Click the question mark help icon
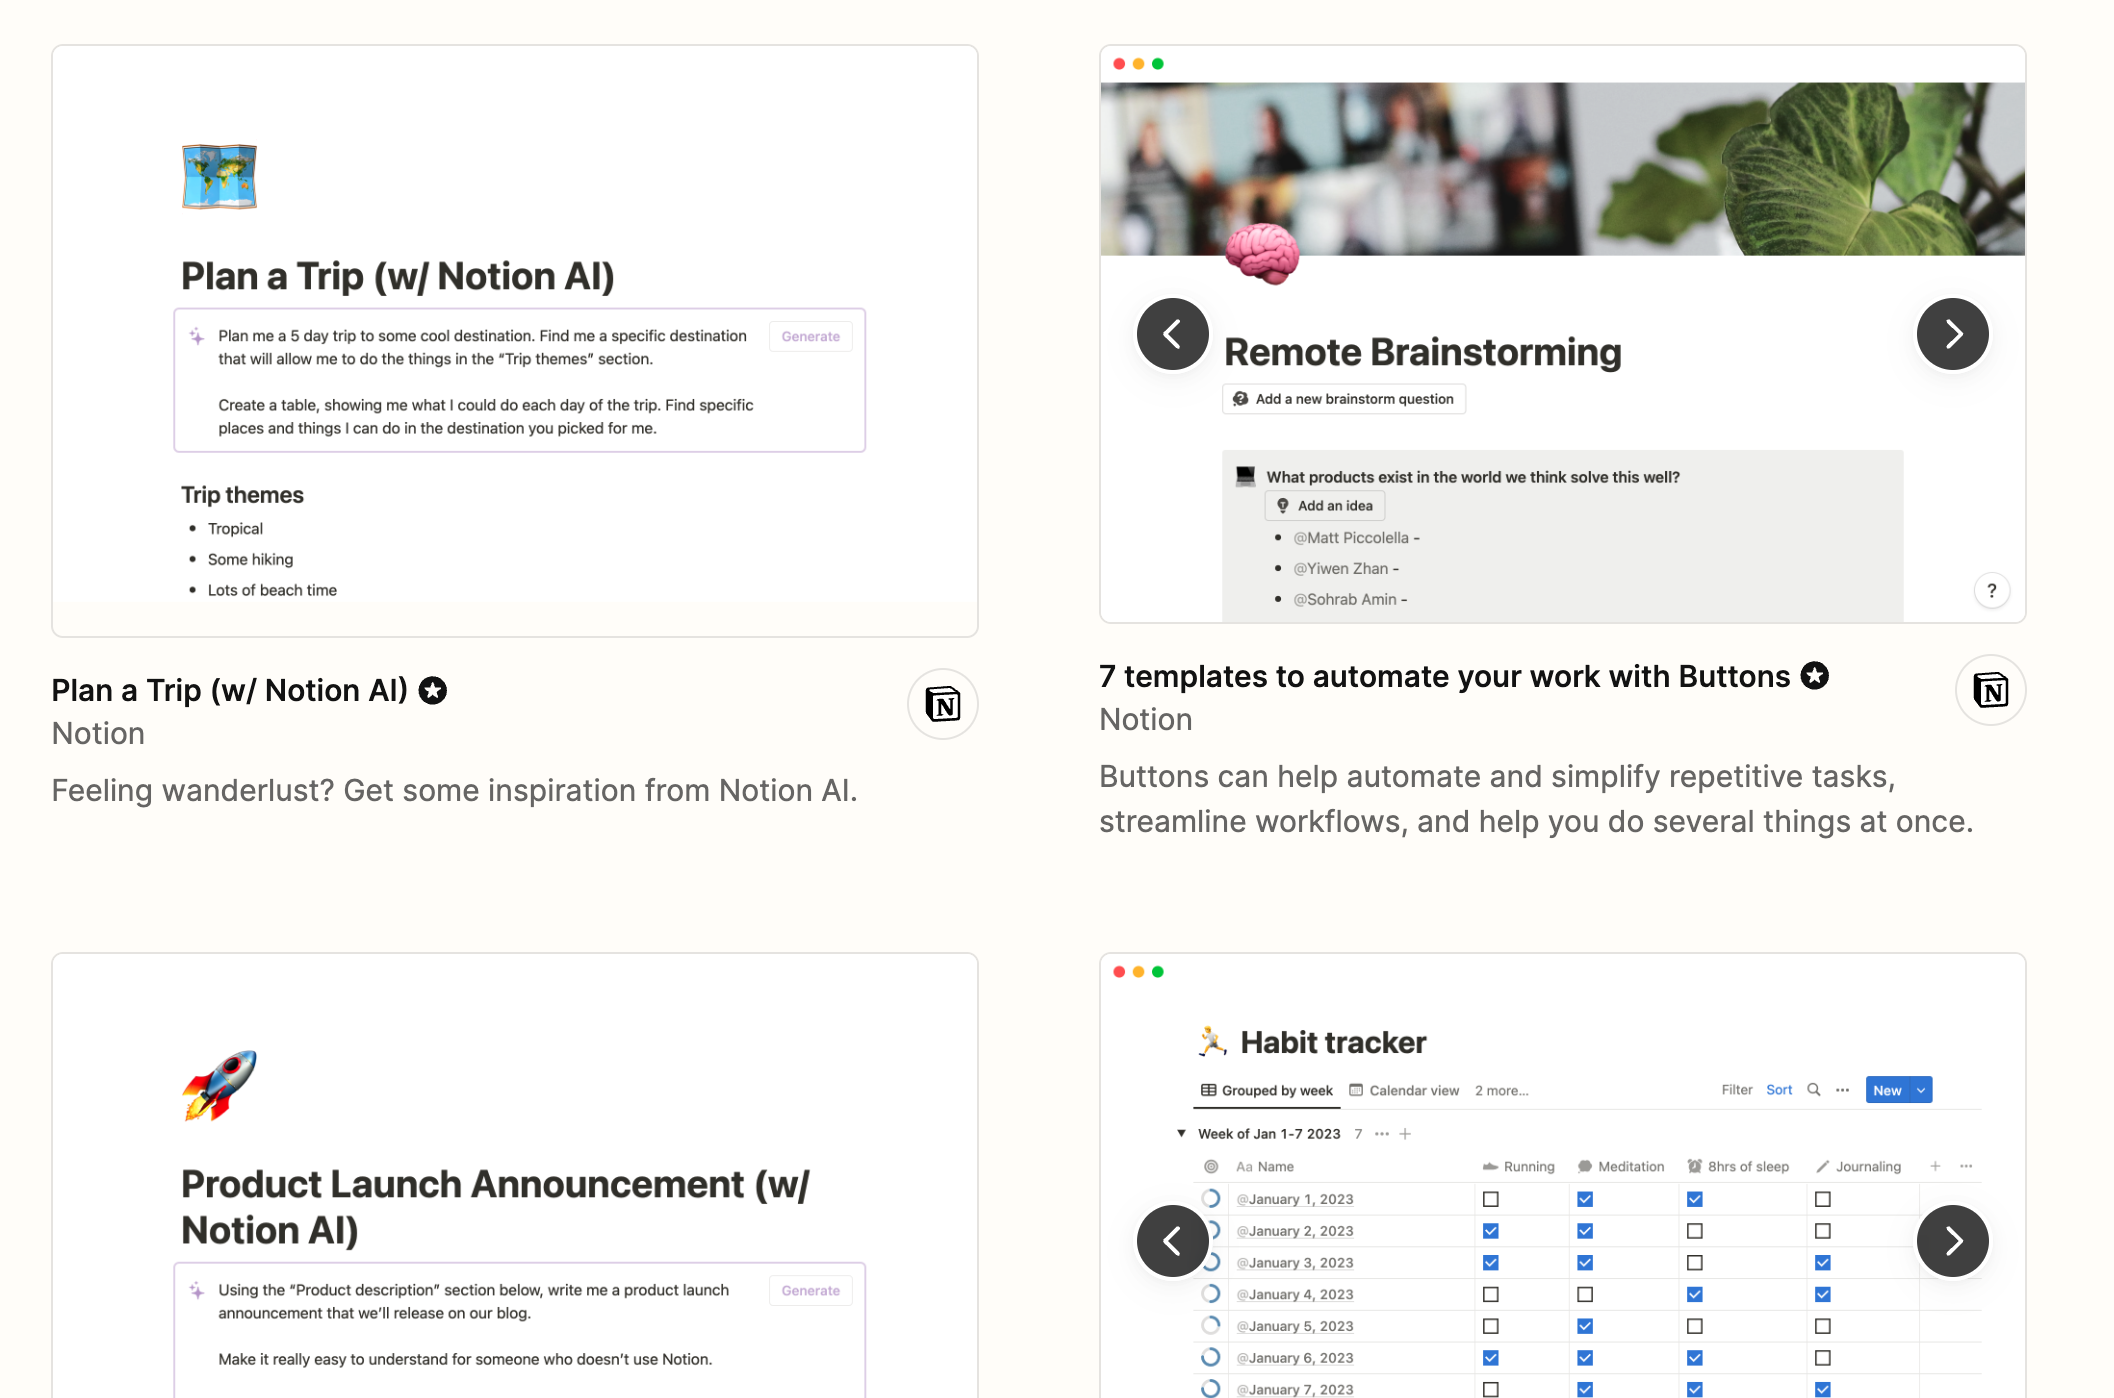Screen dimensions: 2114x1398 [1992, 591]
